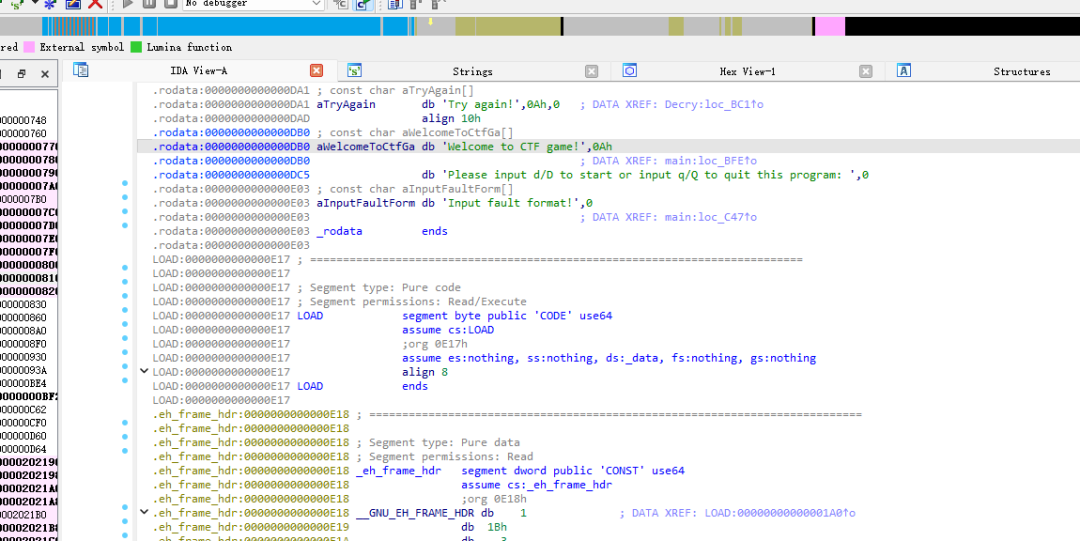This screenshot has width=1080, height=541.
Task: Switch to the Strings tab
Action: (472, 71)
